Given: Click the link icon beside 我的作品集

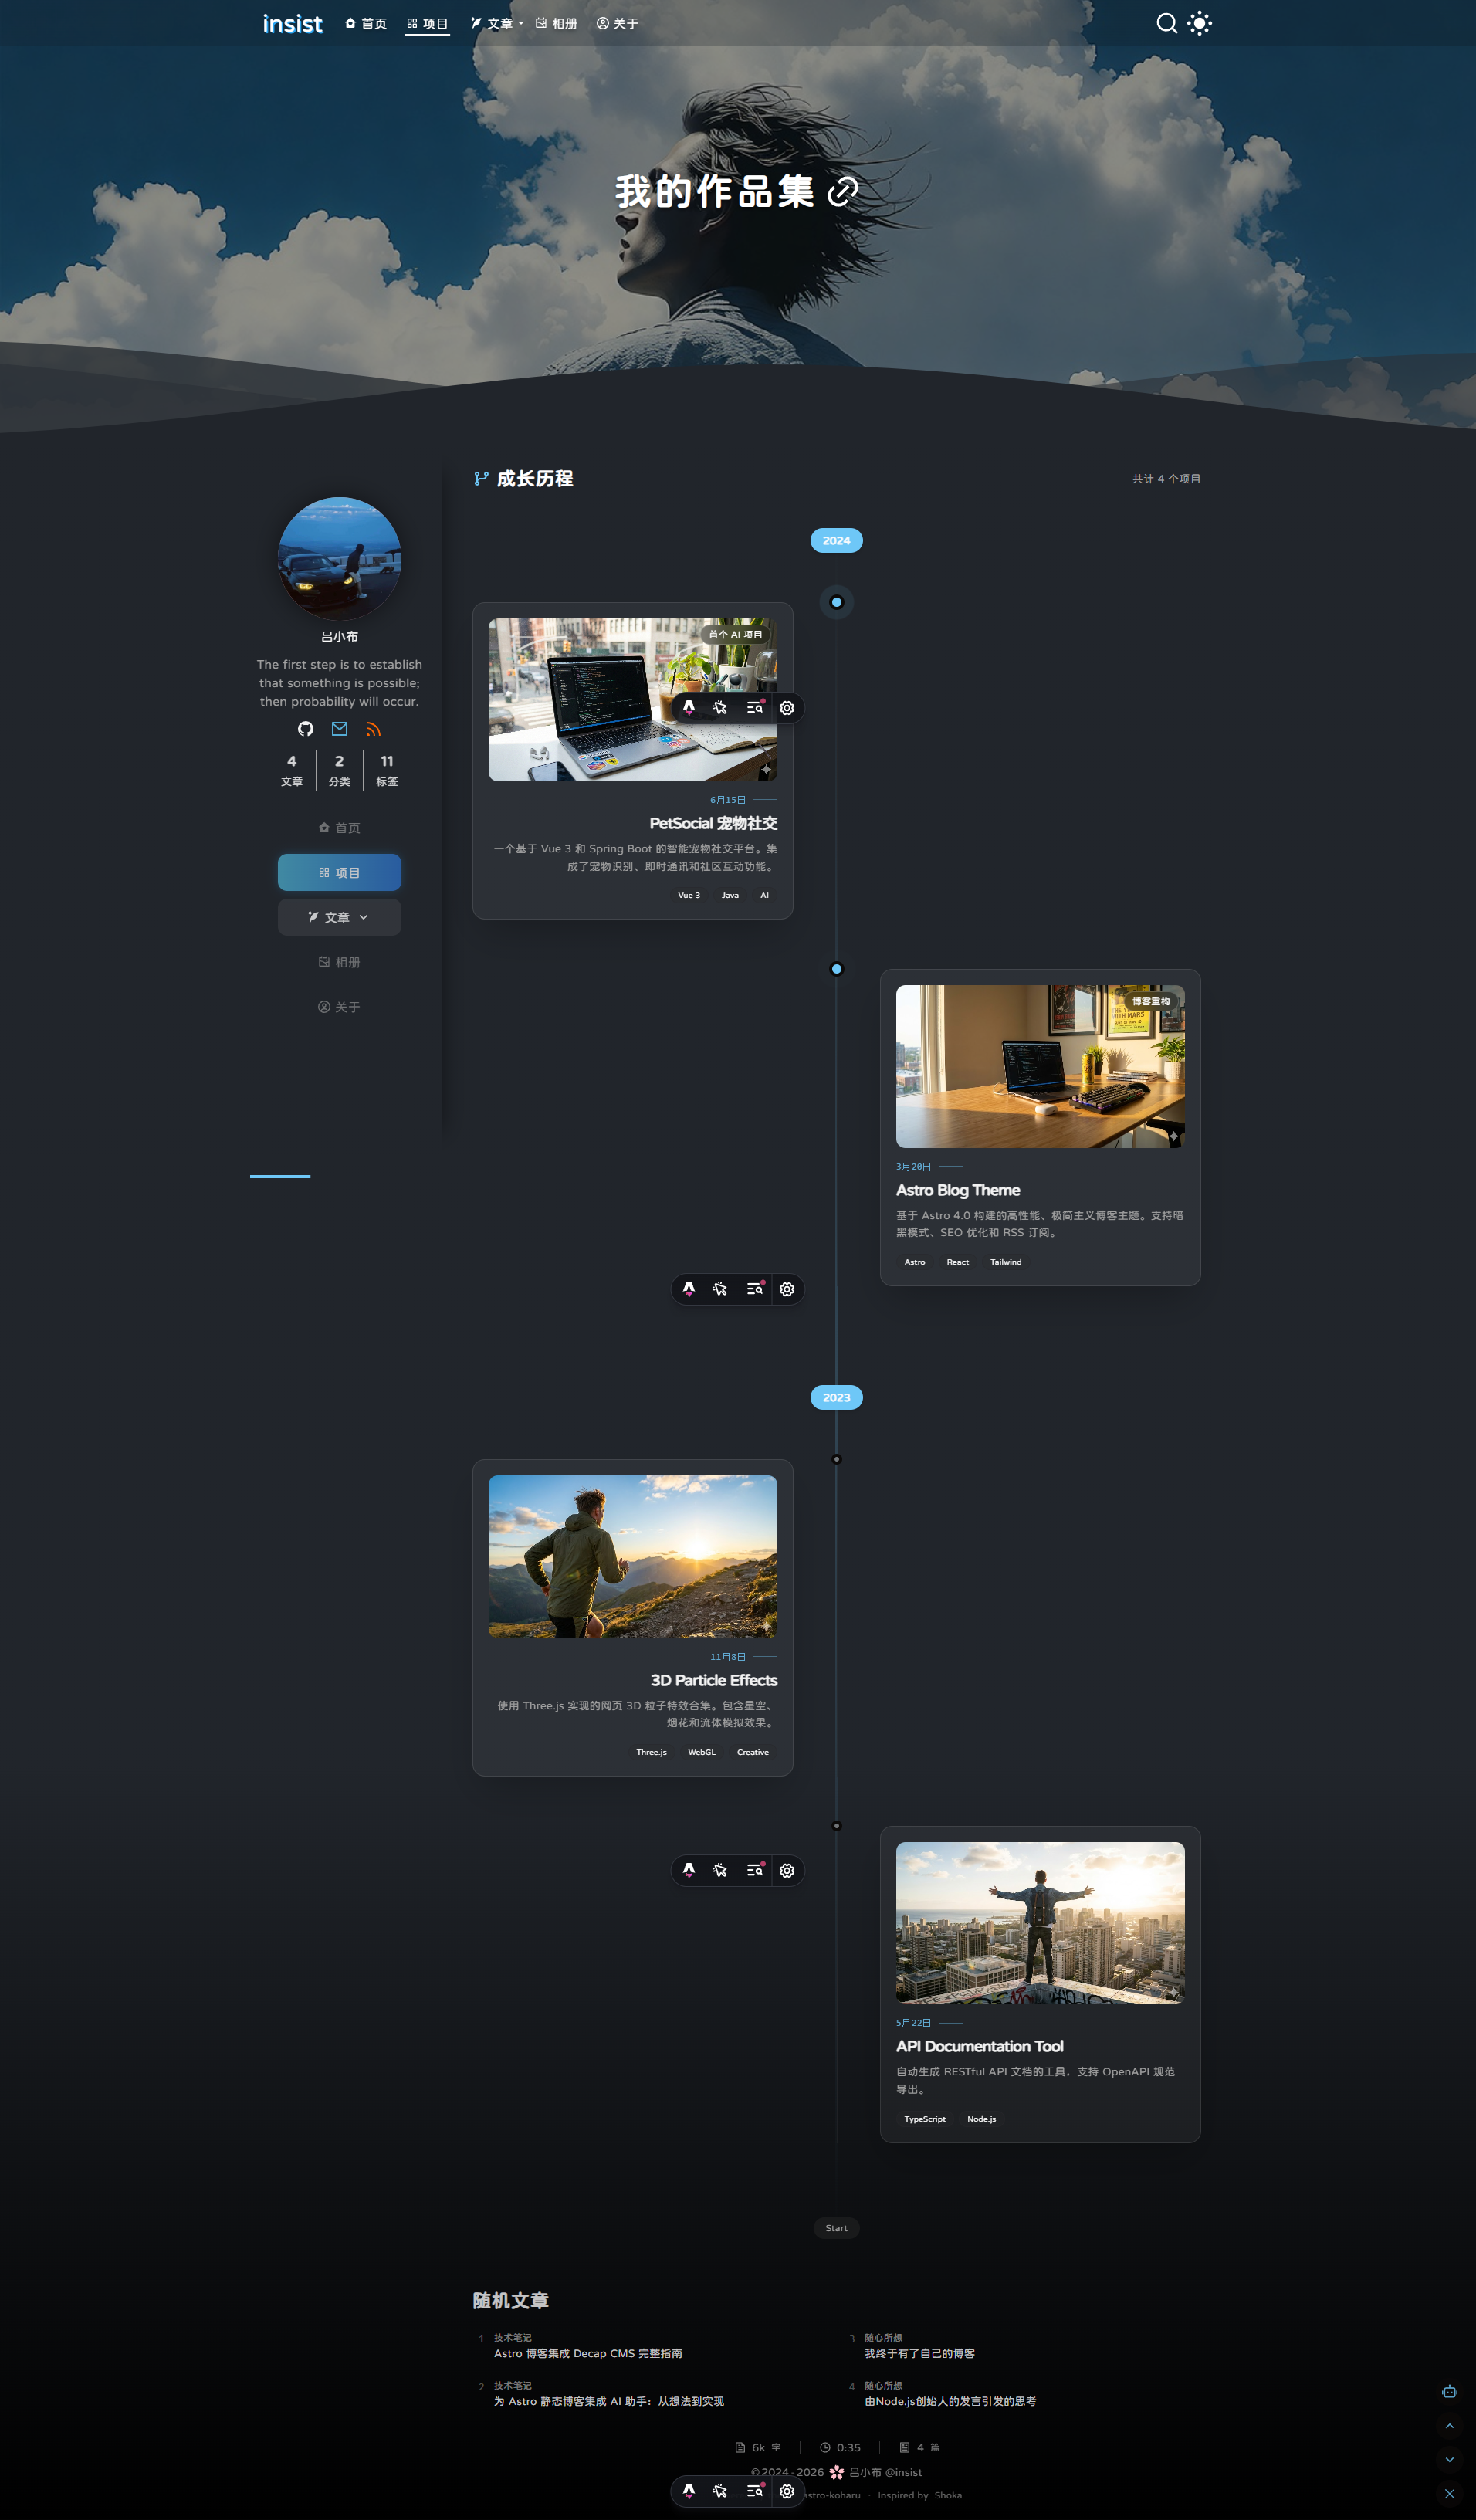Looking at the screenshot, I should click(x=843, y=191).
